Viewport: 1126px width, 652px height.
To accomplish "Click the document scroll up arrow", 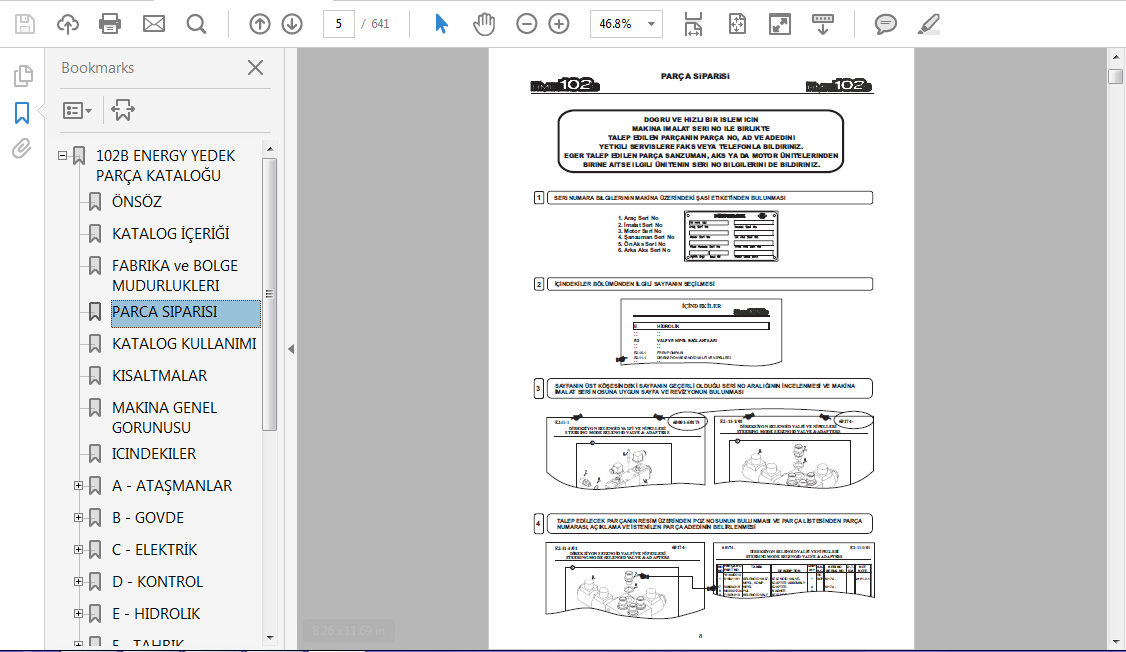I will (x=1115, y=57).
